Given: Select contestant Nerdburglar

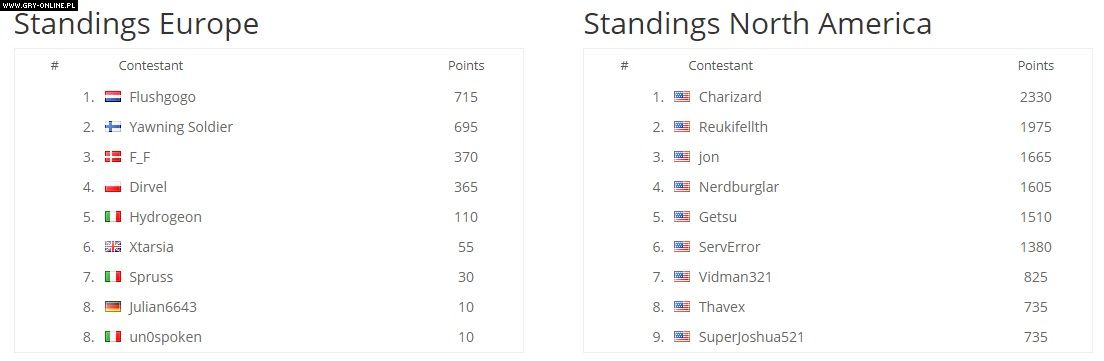Looking at the screenshot, I should click(739, 187).
